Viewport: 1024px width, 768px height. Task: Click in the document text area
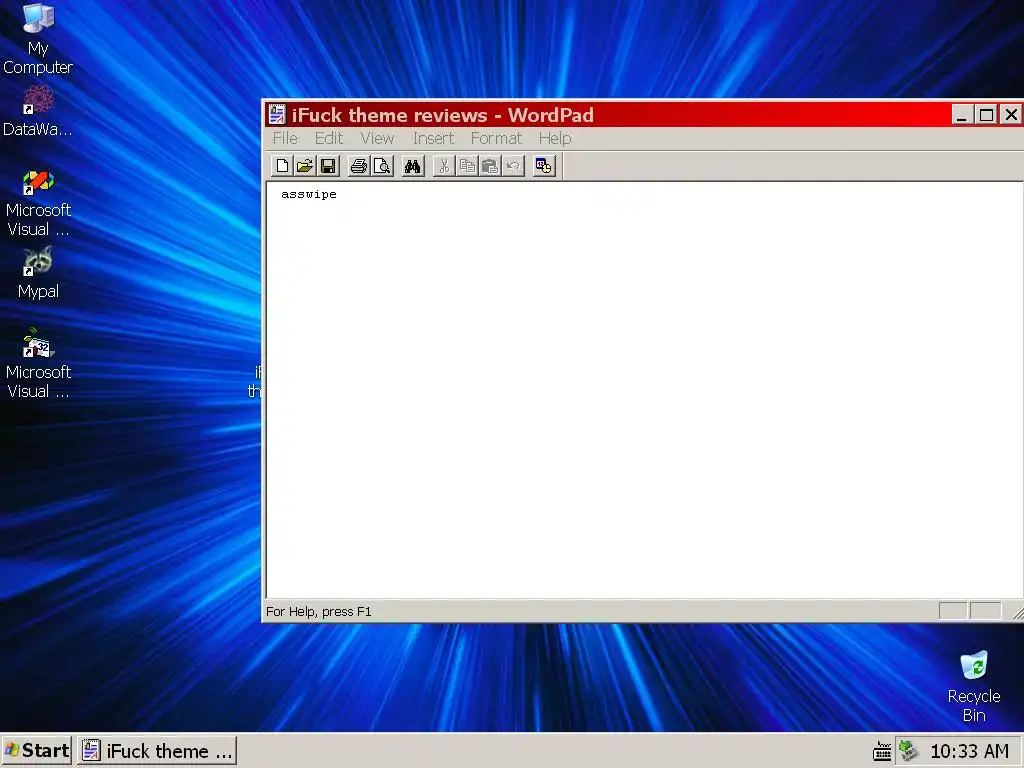[643, 392]
